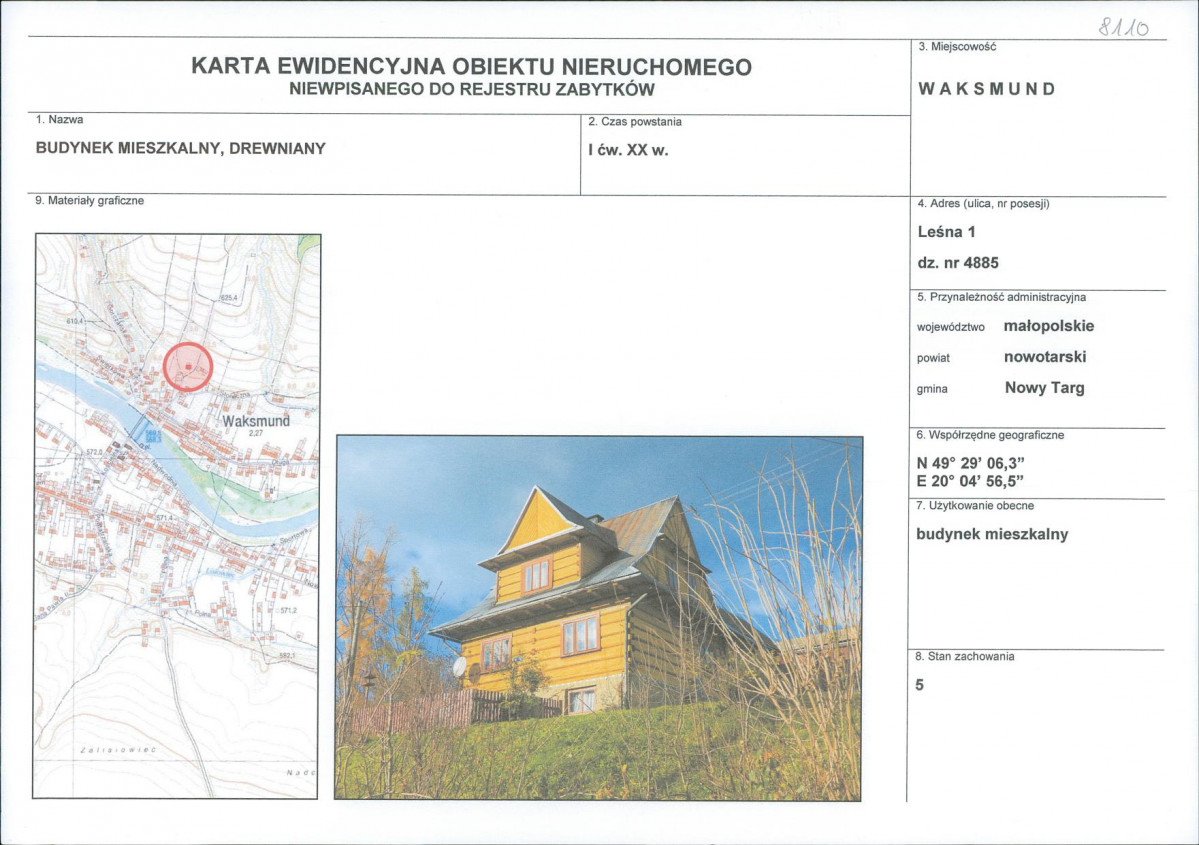Image resolution: width=1199 pixels, height=845 pixels.
Task: Click the 'Zalisiowiec' label on the map
Action: click(118, 749)
